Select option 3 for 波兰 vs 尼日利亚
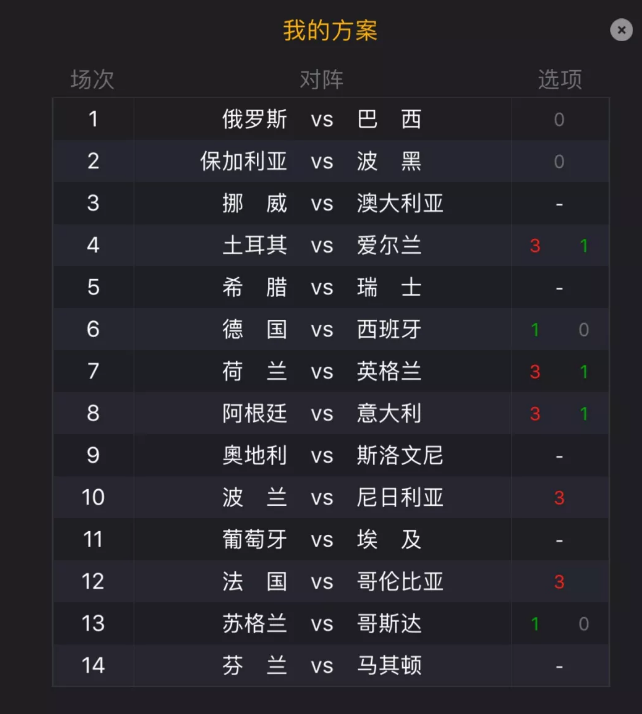 point(559,498)
